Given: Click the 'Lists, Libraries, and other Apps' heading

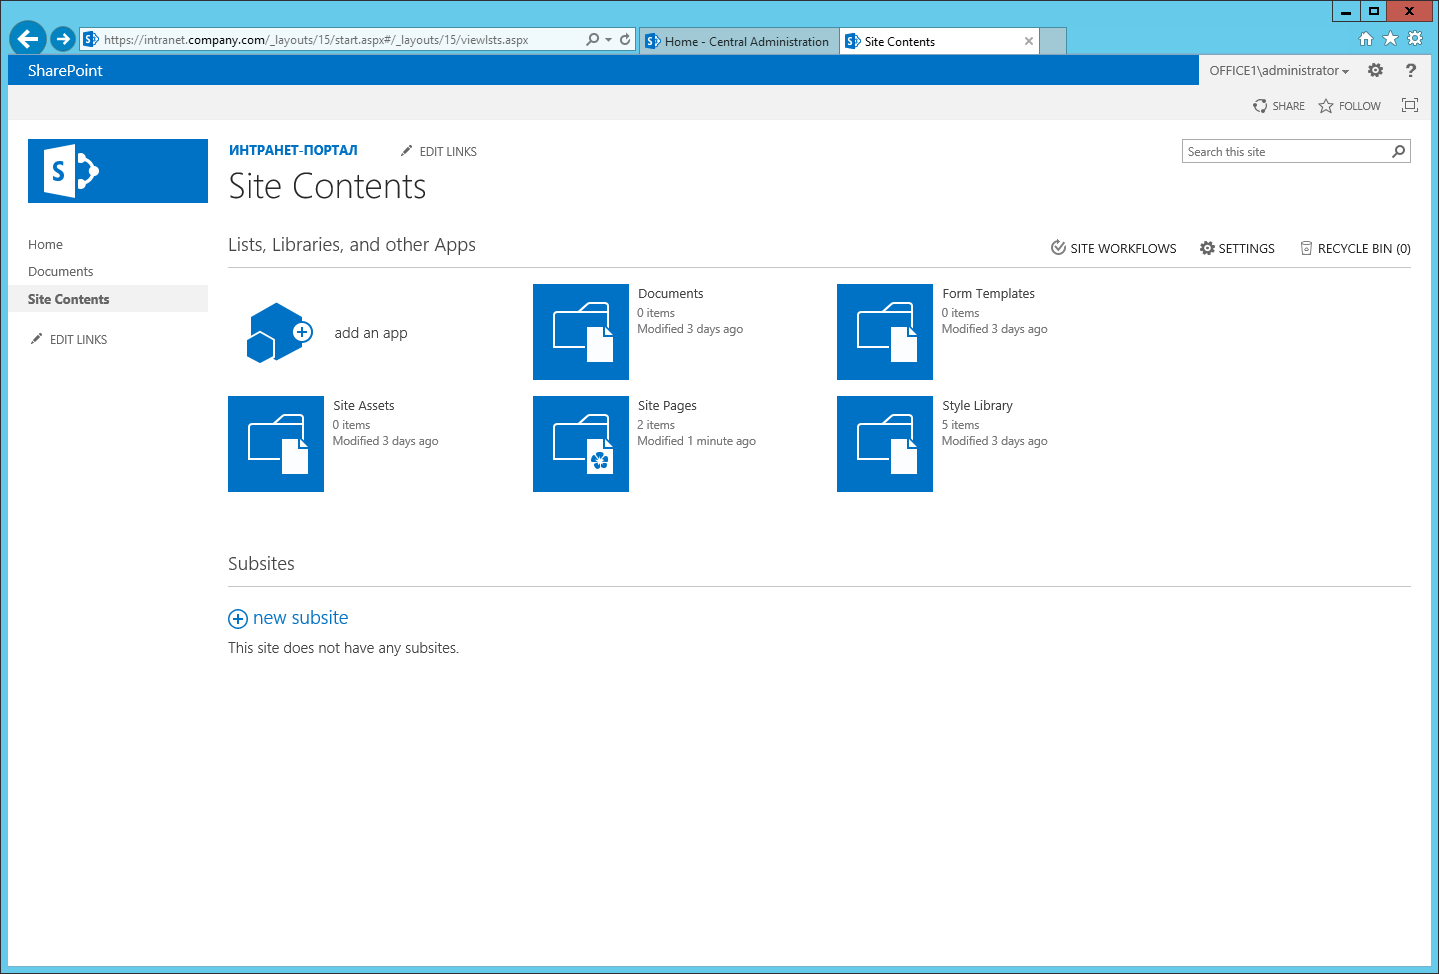Looking at the screenshot, I should click(352, 245).
